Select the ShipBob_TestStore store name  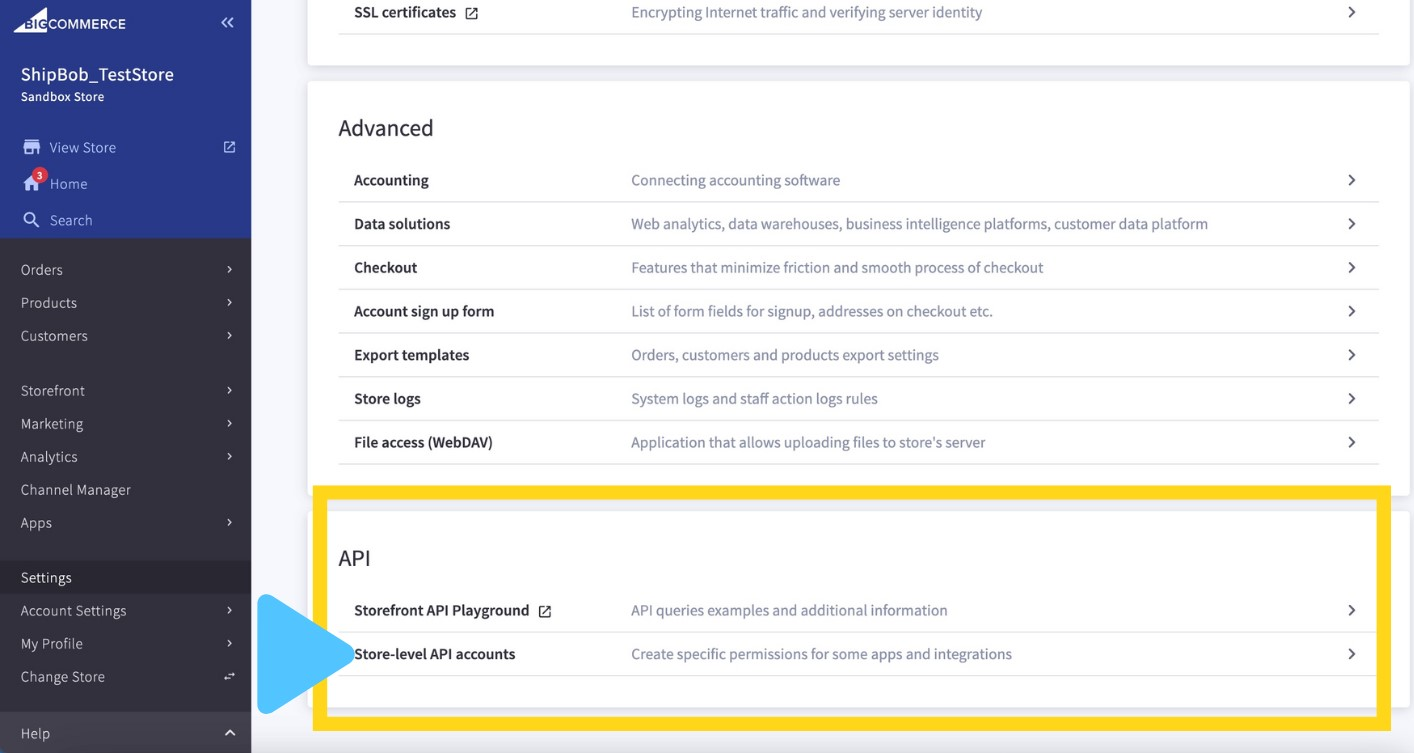click(96, 74)
